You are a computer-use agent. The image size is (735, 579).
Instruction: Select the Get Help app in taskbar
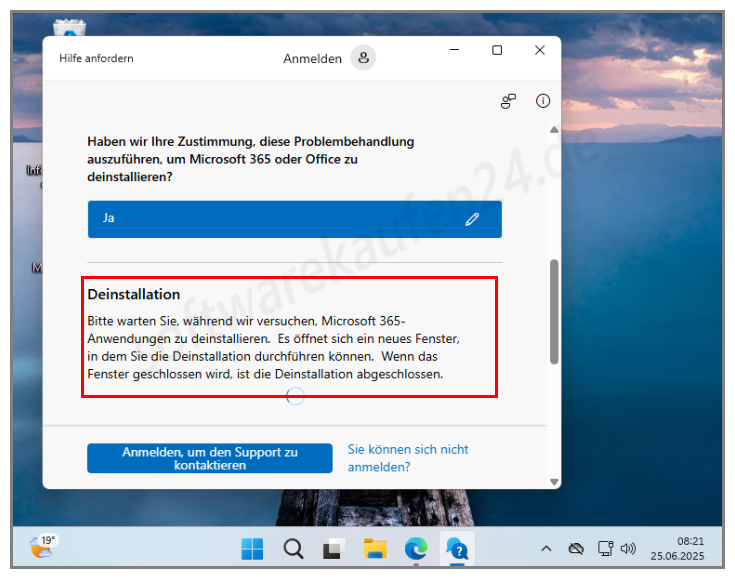457,549
